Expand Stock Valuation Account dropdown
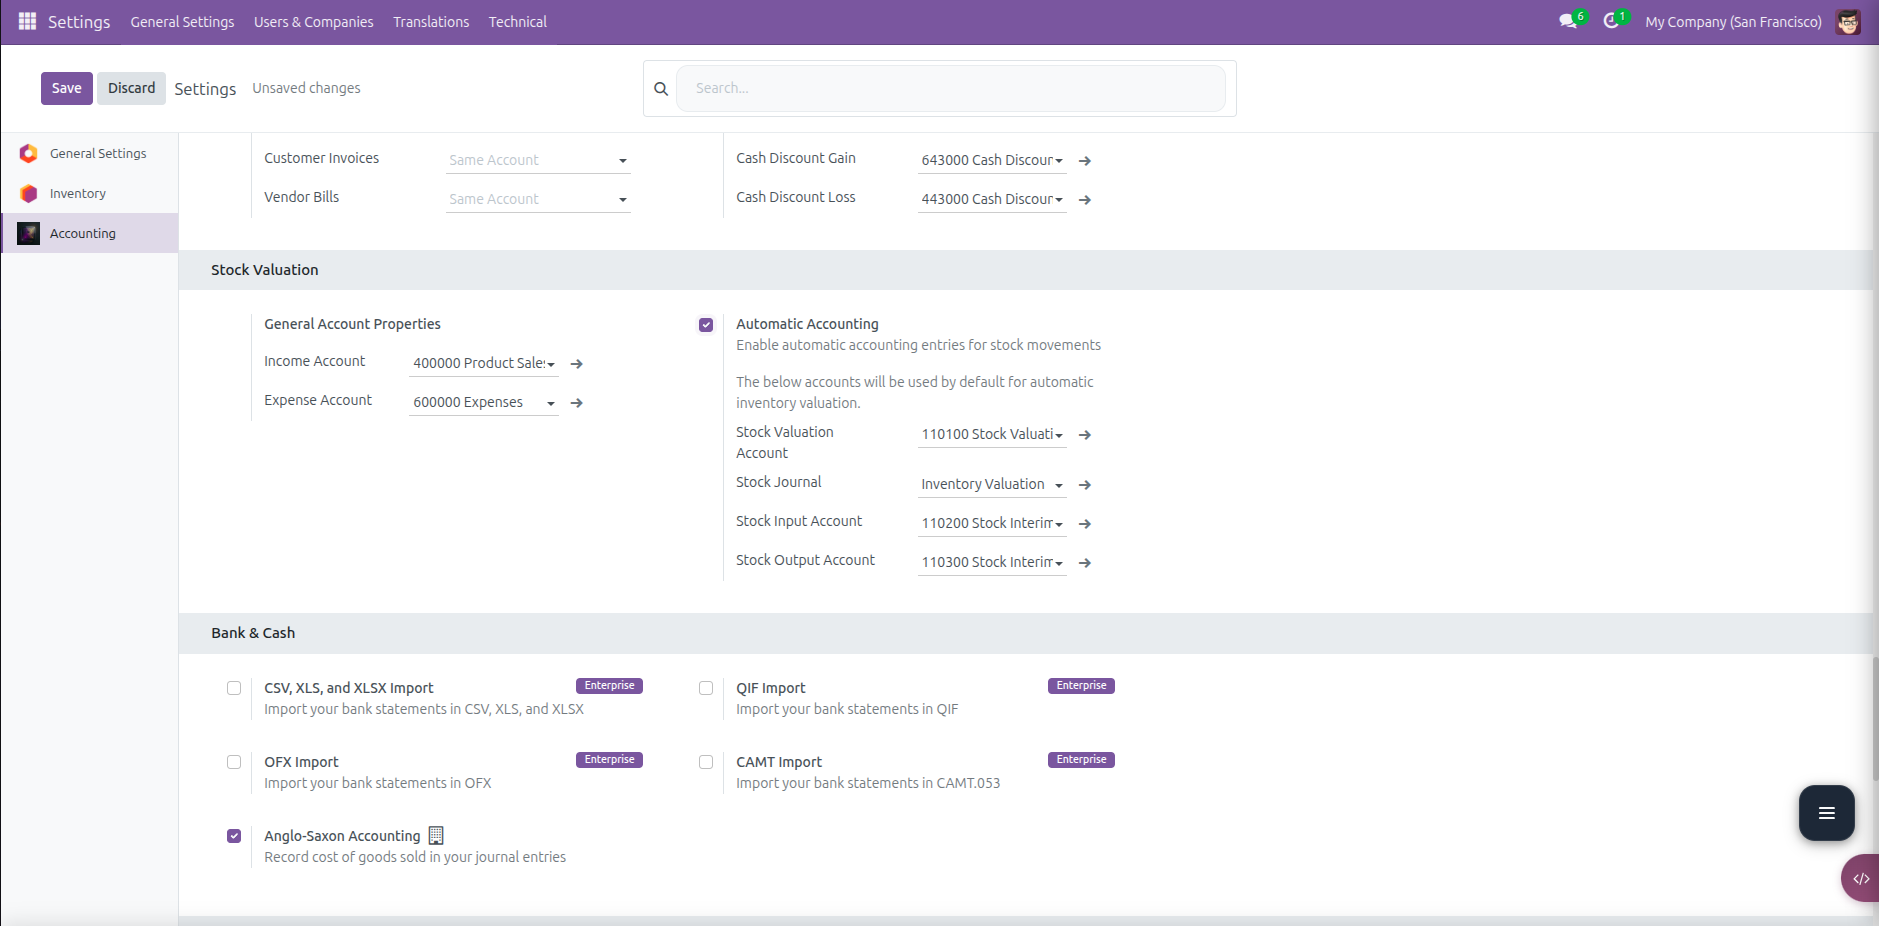1879x926 pixels. coord(992,435)
